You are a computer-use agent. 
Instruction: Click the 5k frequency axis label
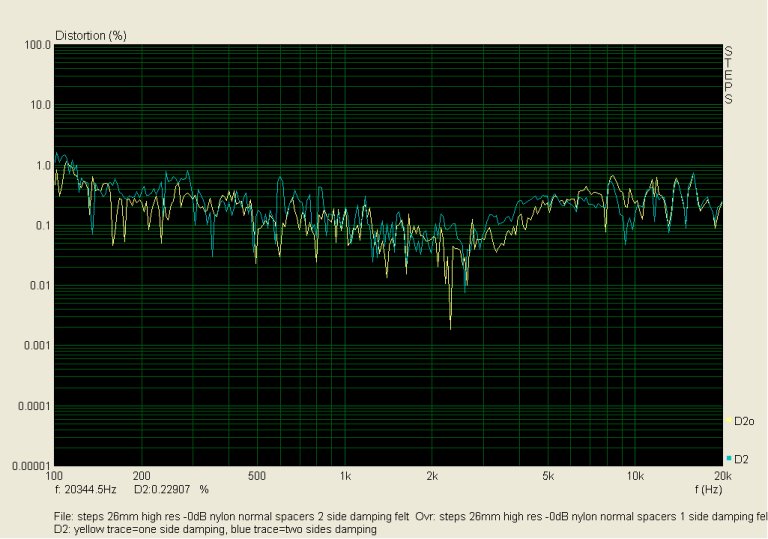click(548, 476)
